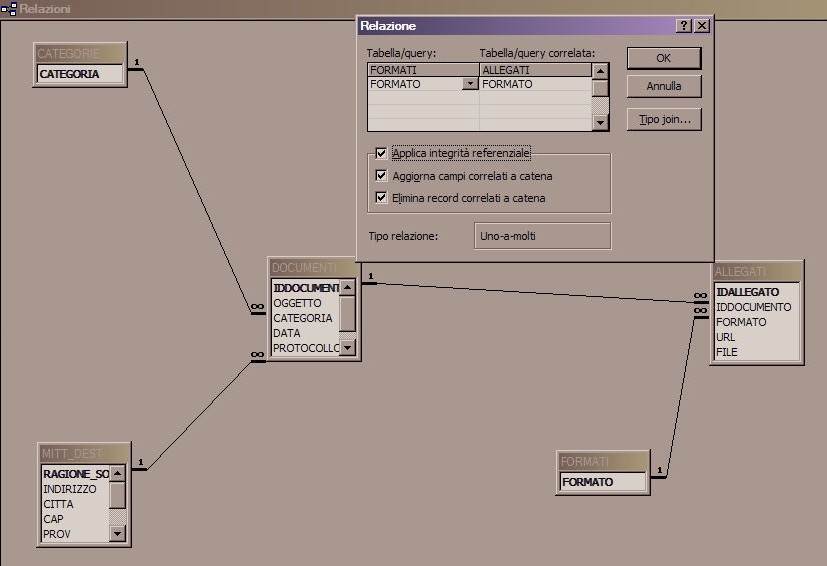Click the empty row below FORMATO in left grid column
827x566 pixels.
pos(422,99)
